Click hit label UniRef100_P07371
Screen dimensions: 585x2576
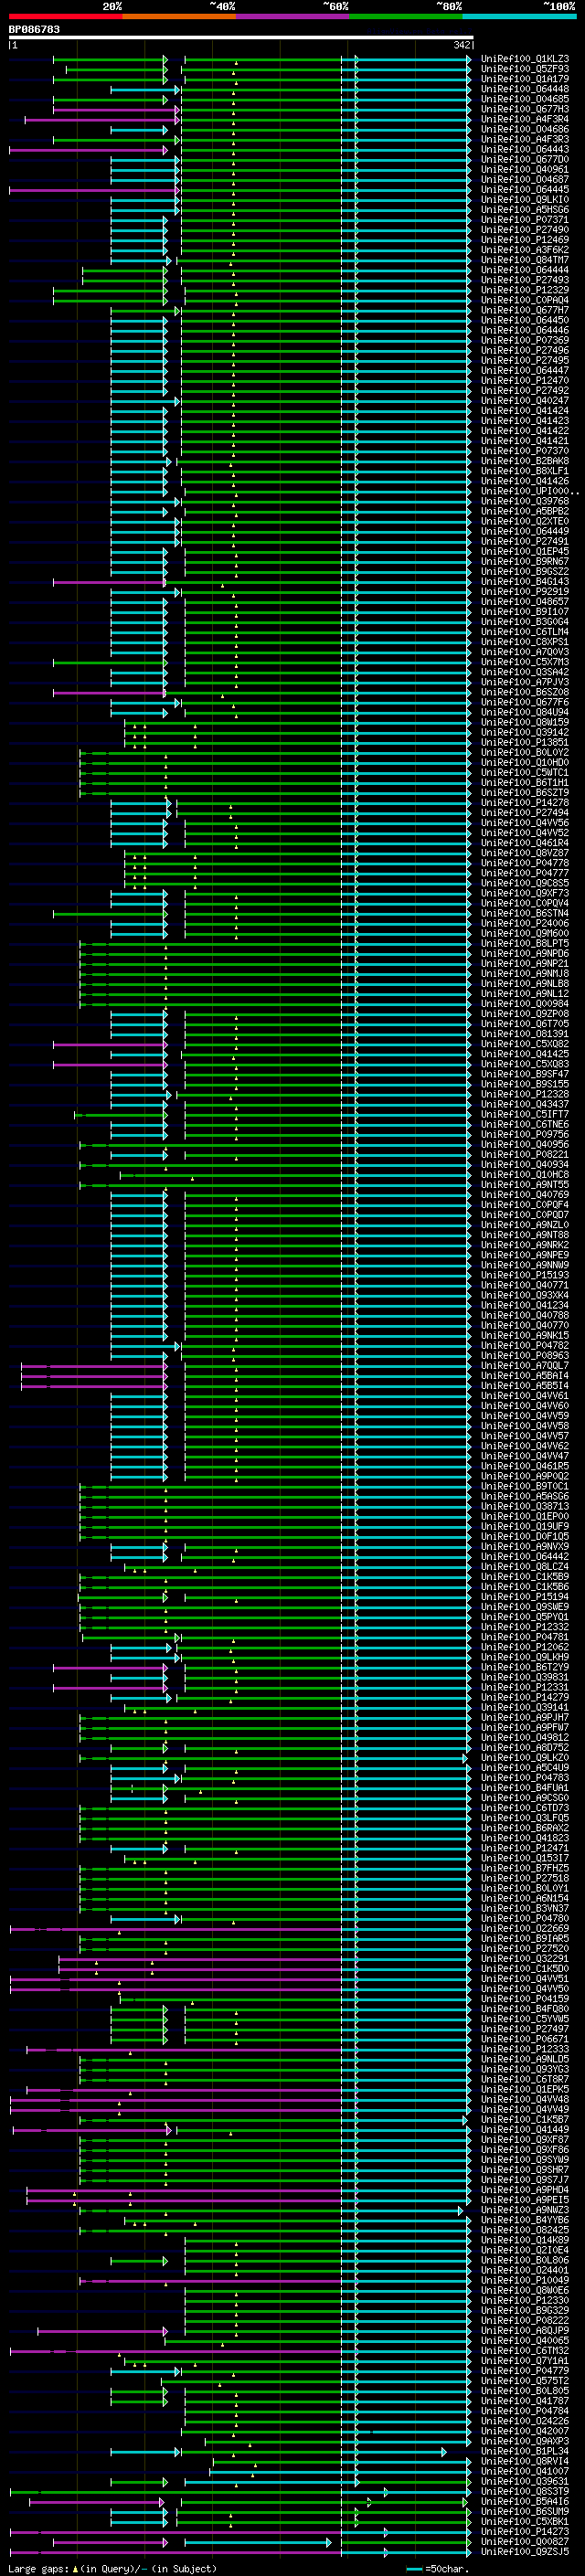525,220
